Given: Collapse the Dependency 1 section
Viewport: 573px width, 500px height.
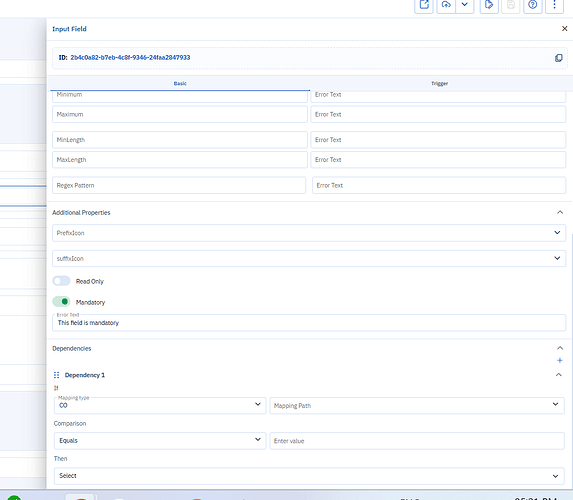Looking at the screenshot, I should point(558,375).
